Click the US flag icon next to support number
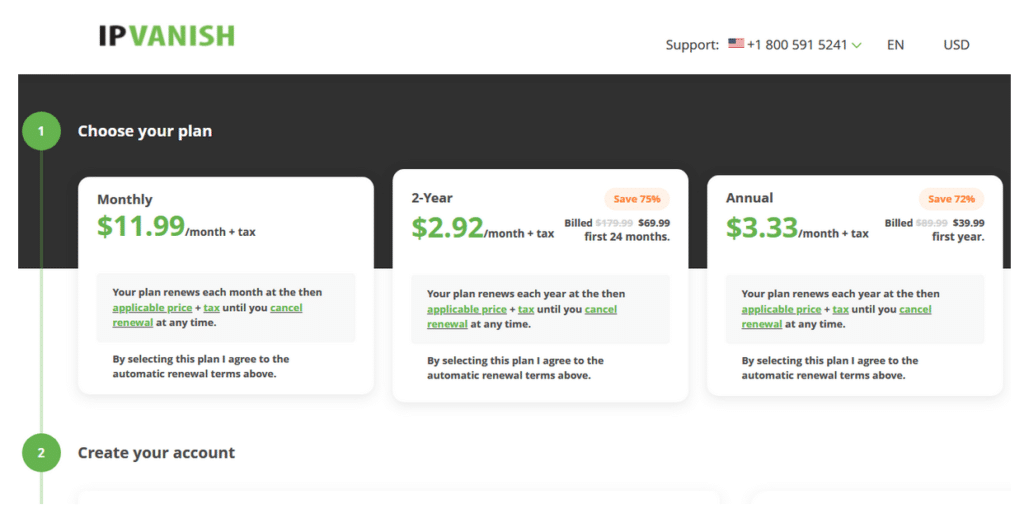 point(736,44)
